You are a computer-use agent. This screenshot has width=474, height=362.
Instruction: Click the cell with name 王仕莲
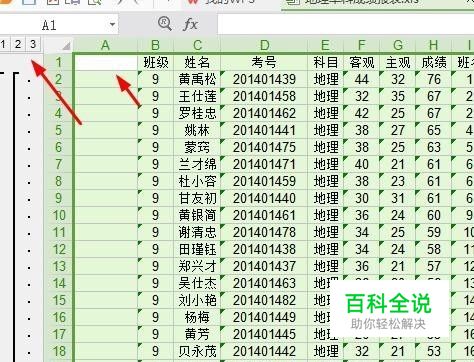(197, 96)
